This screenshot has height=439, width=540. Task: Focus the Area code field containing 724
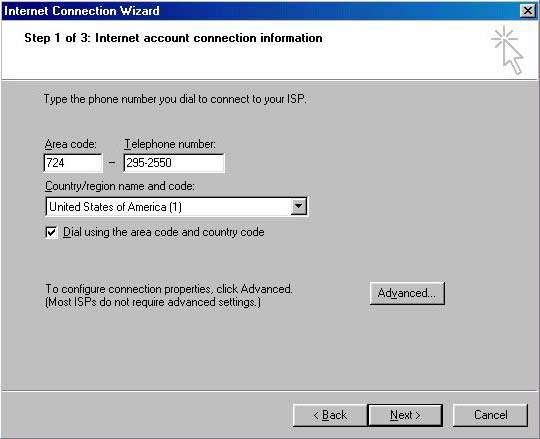coord(73,163)
